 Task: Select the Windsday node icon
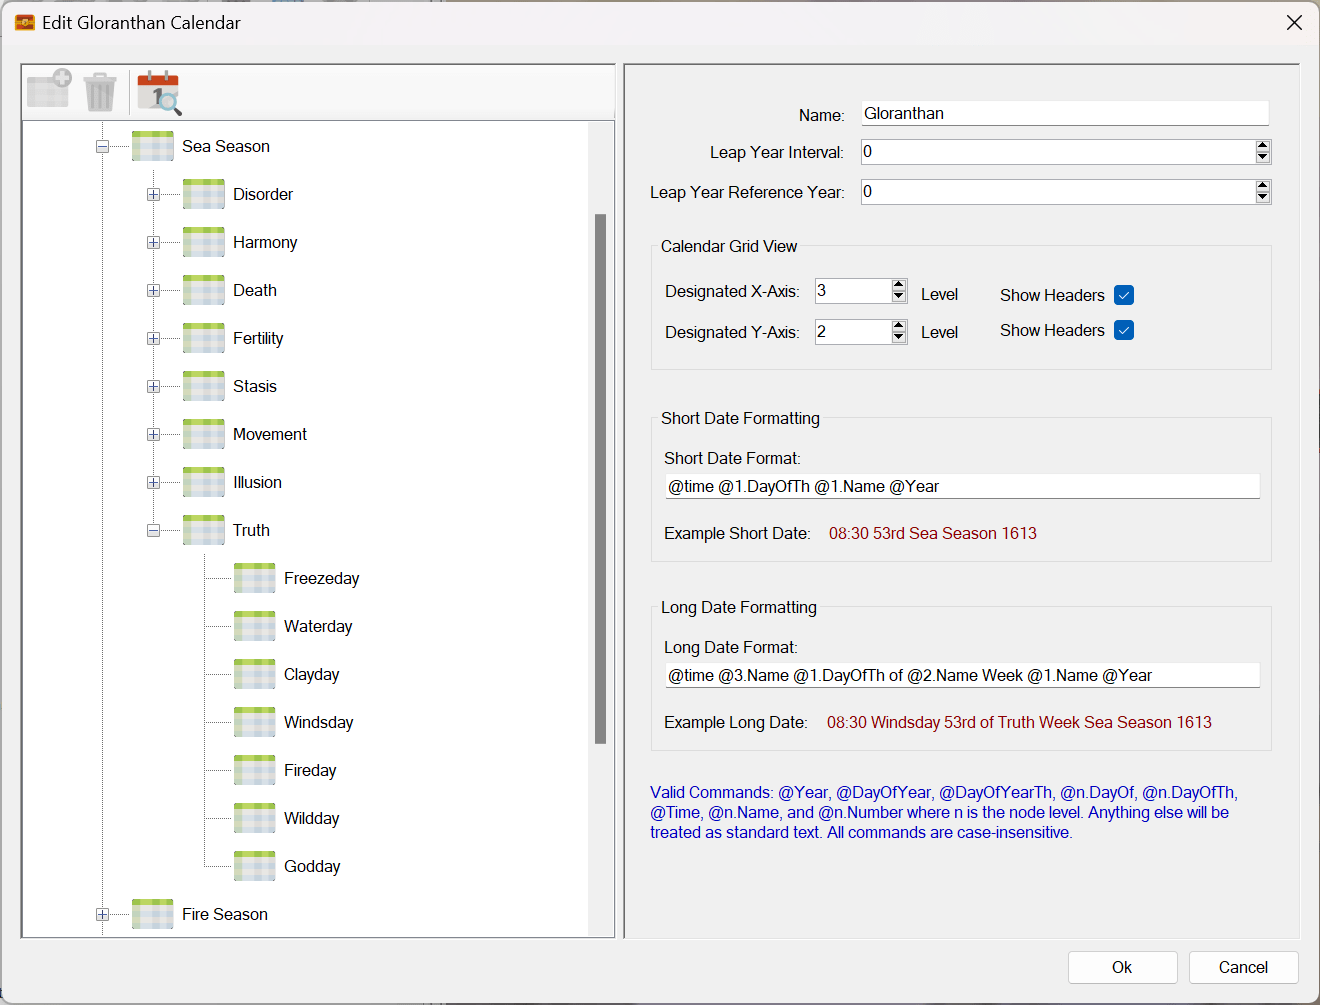pyautogui.click(x=254, y=722)
